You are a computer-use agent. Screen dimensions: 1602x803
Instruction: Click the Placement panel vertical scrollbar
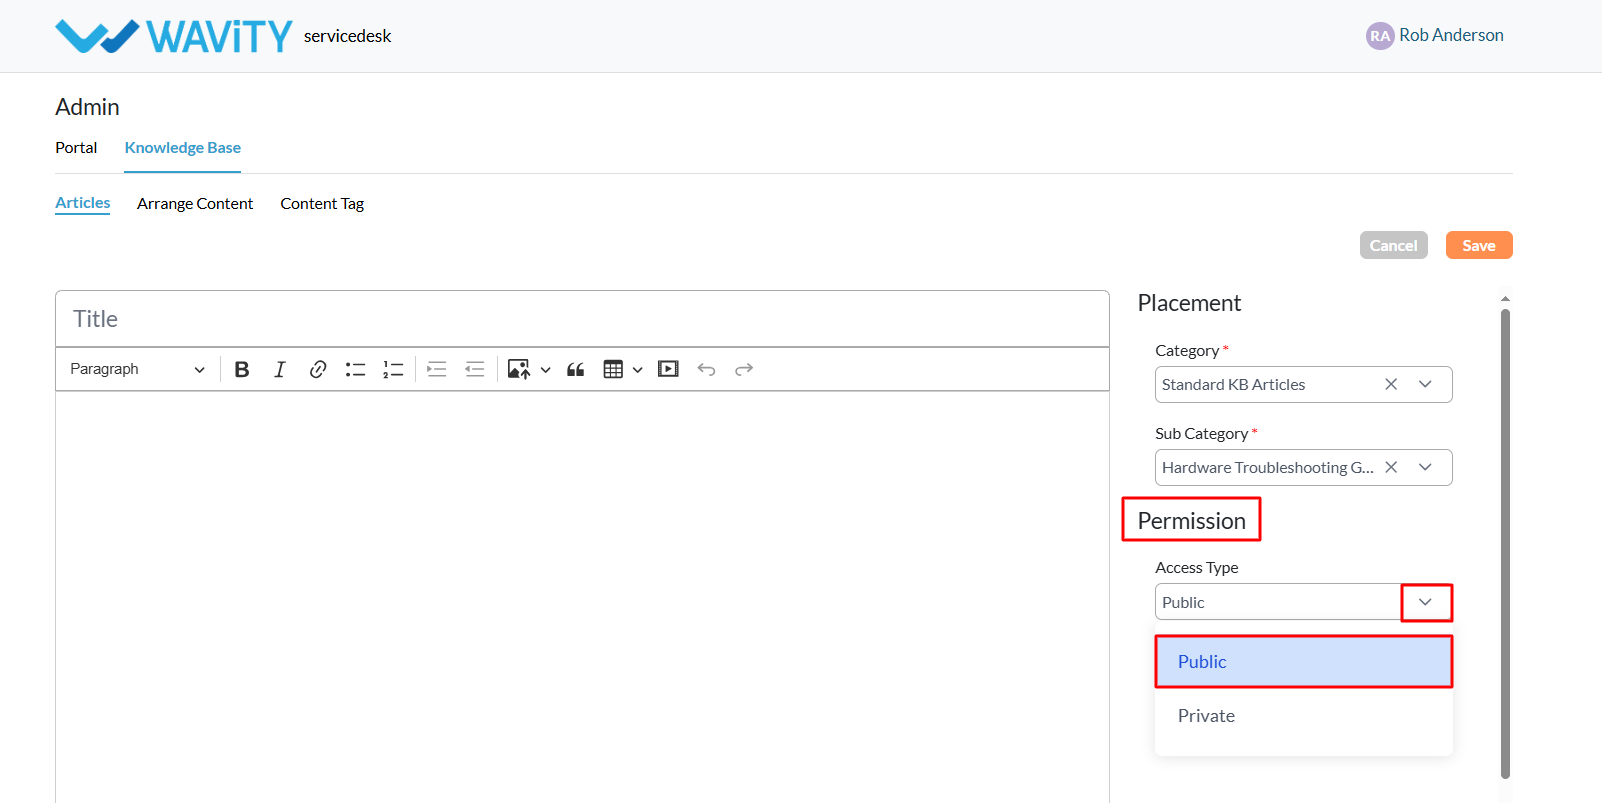pos(1505,543)
